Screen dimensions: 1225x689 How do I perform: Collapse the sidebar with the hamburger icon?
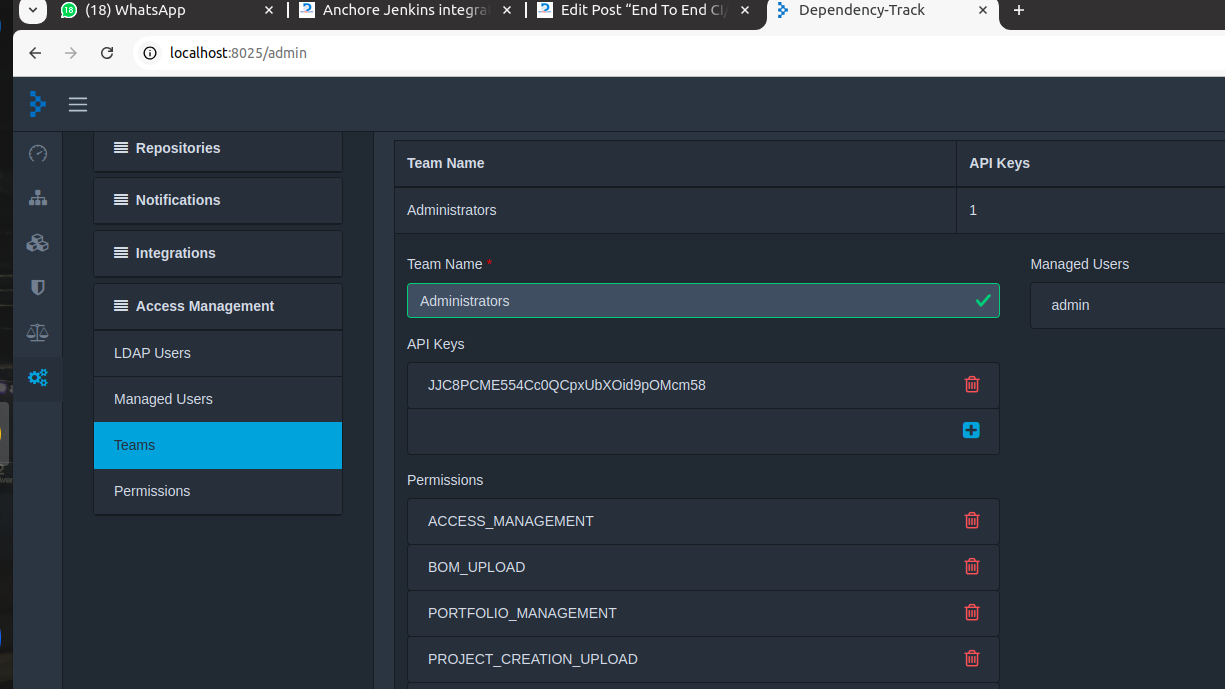click(x=77, y=104)
